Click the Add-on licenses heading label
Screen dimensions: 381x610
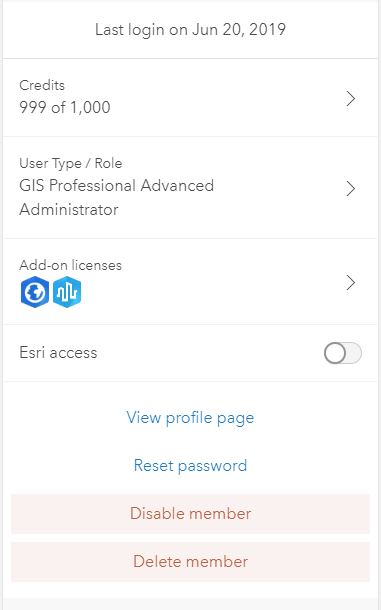(x=70, y=265)
